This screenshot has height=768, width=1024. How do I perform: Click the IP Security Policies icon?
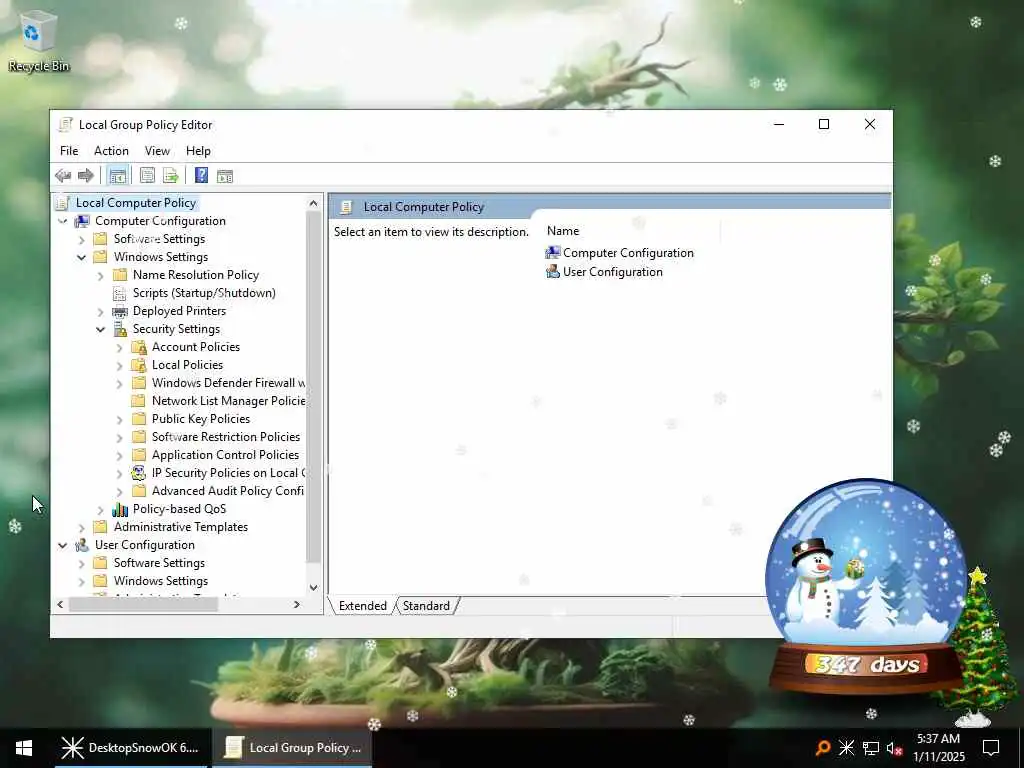(x=138, y=473)
